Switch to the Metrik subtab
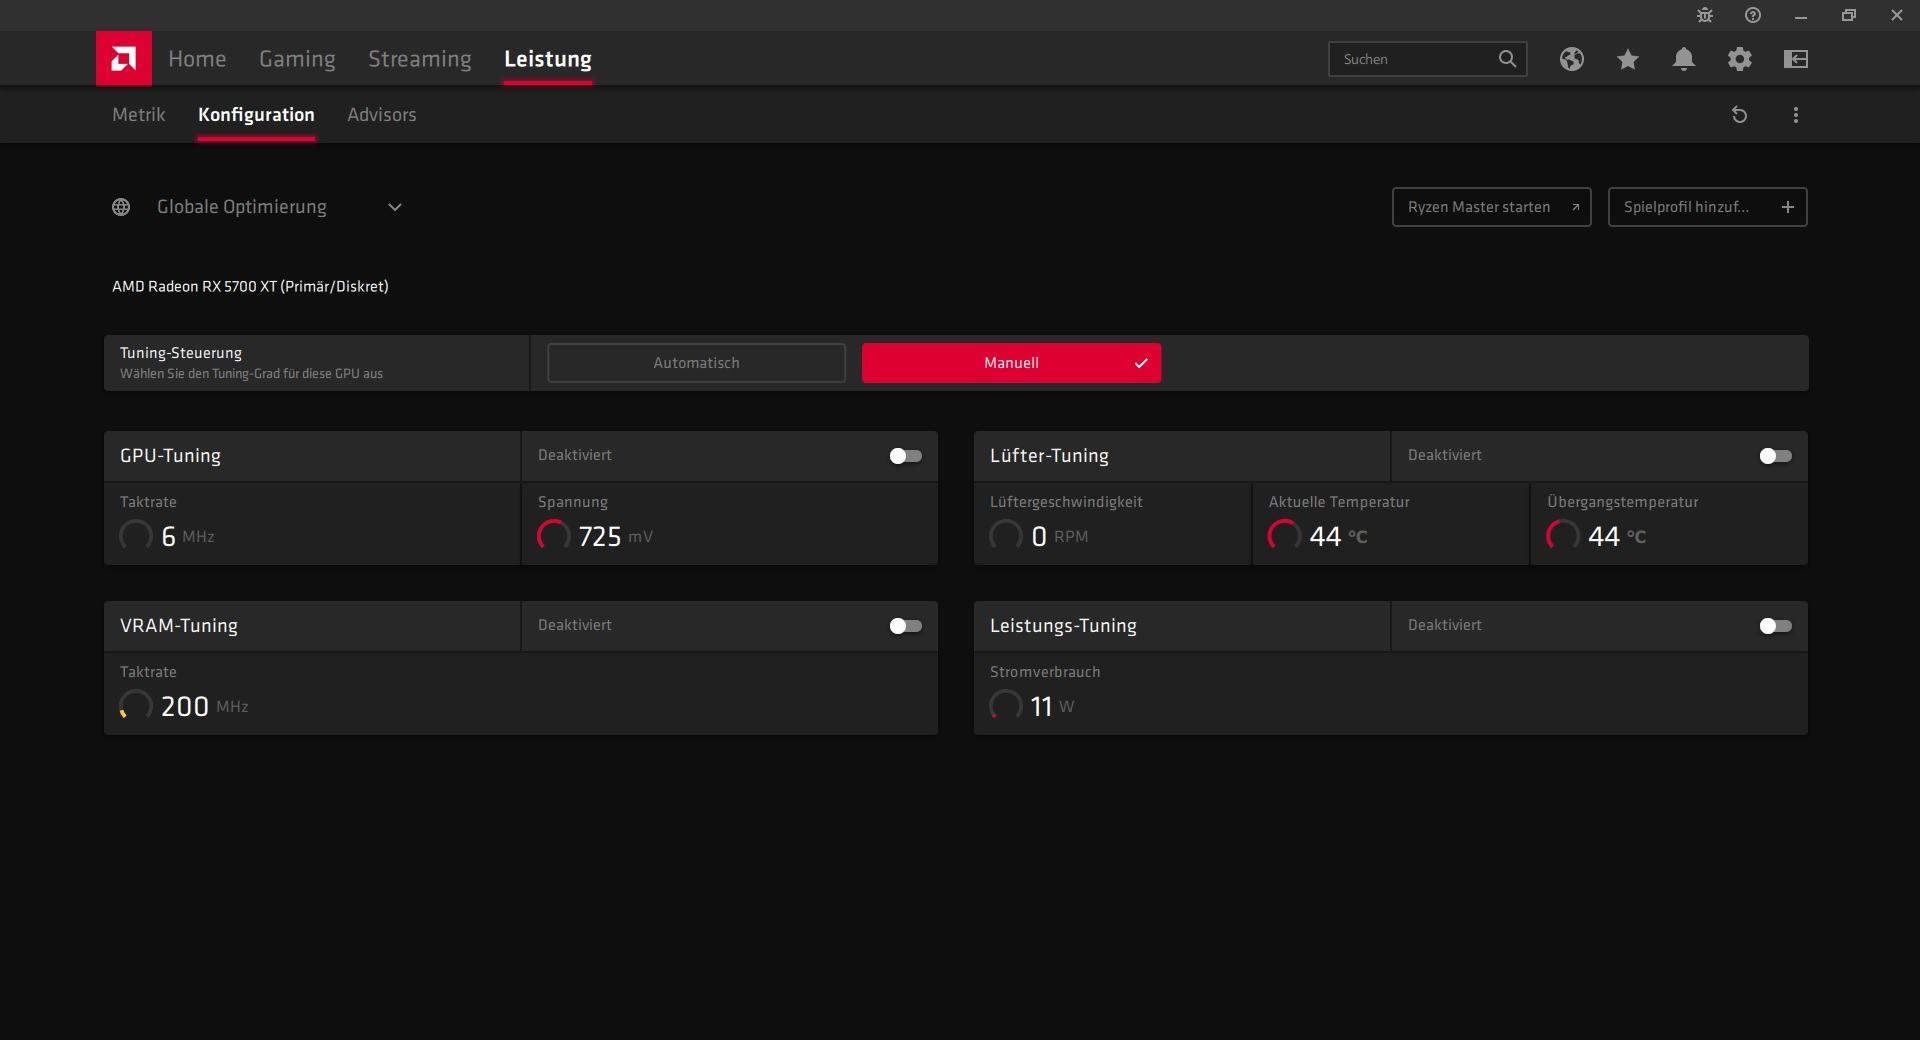The height and width of the screenshot is (1040, 1920). (x=139, y=115)
